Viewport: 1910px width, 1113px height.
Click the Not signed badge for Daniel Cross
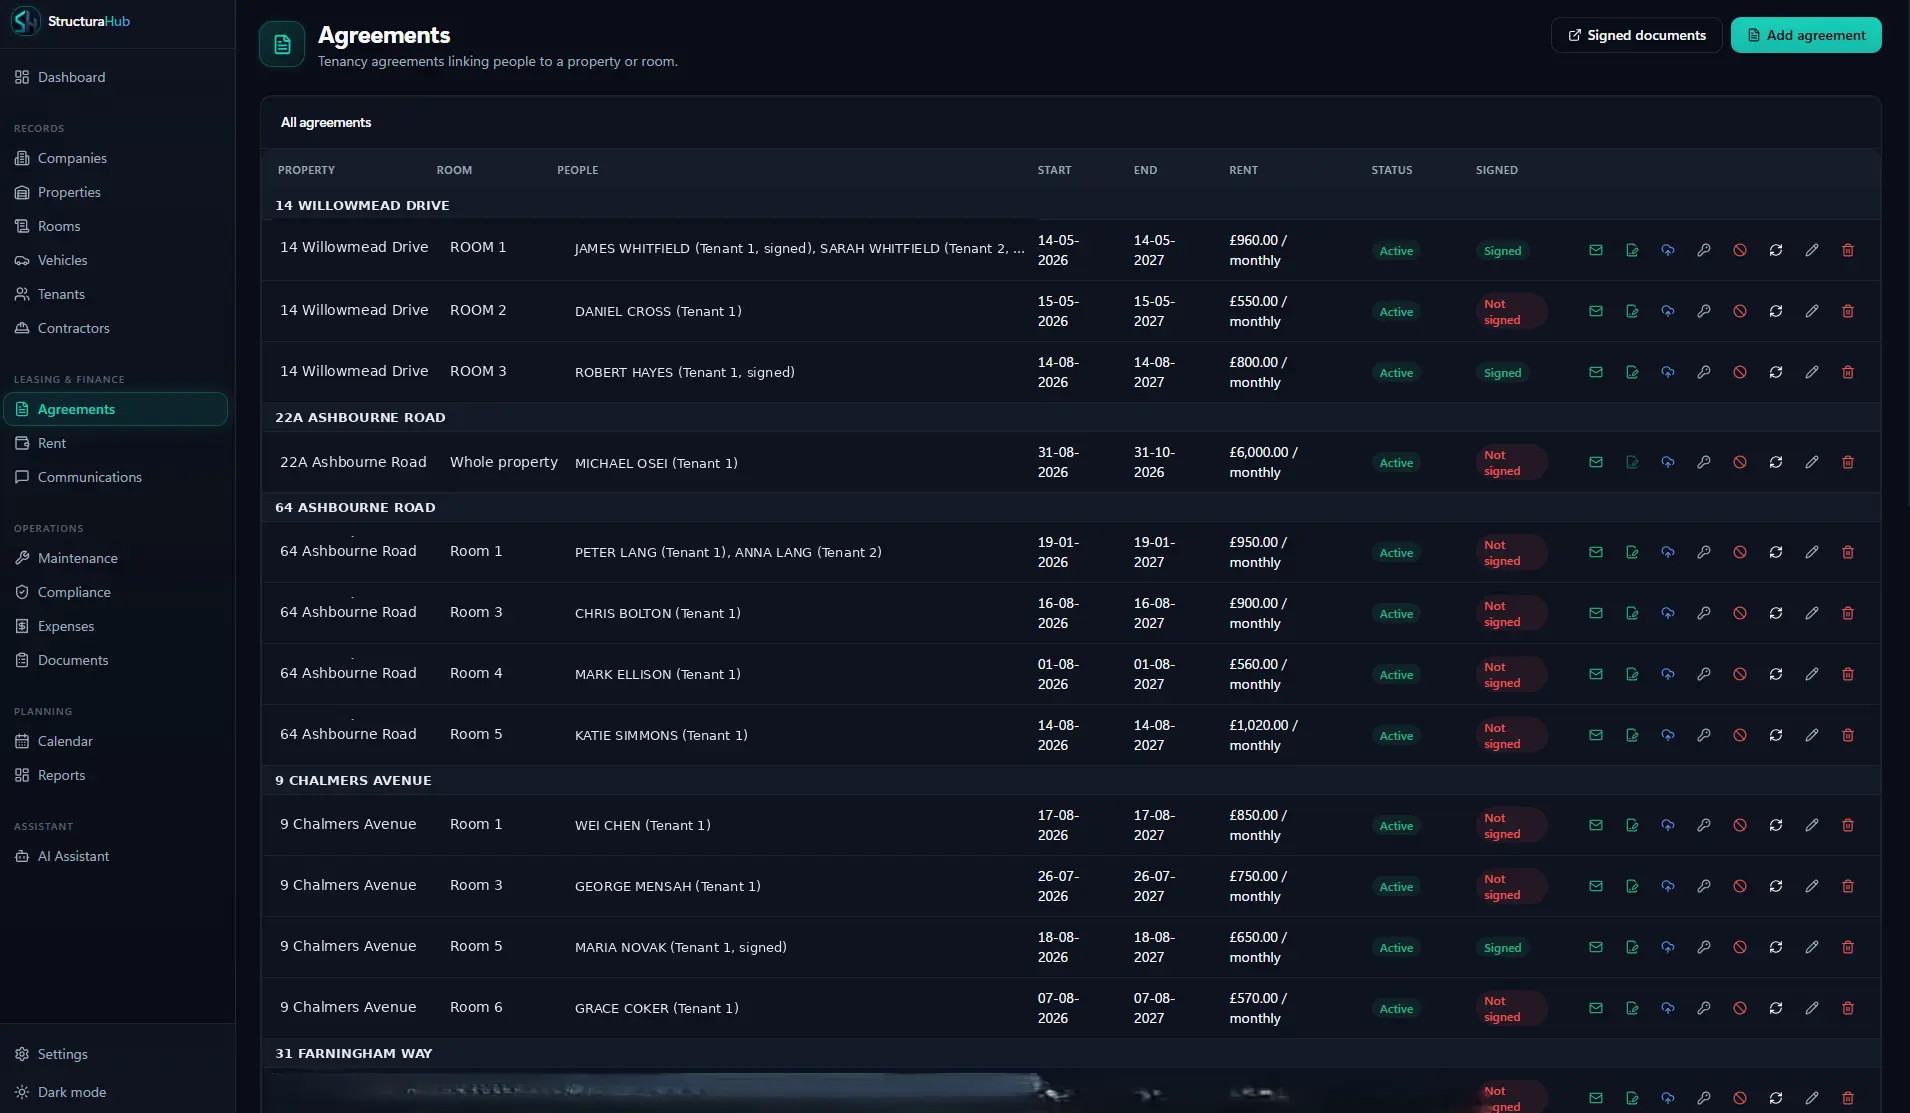[x=1511, y=311]
